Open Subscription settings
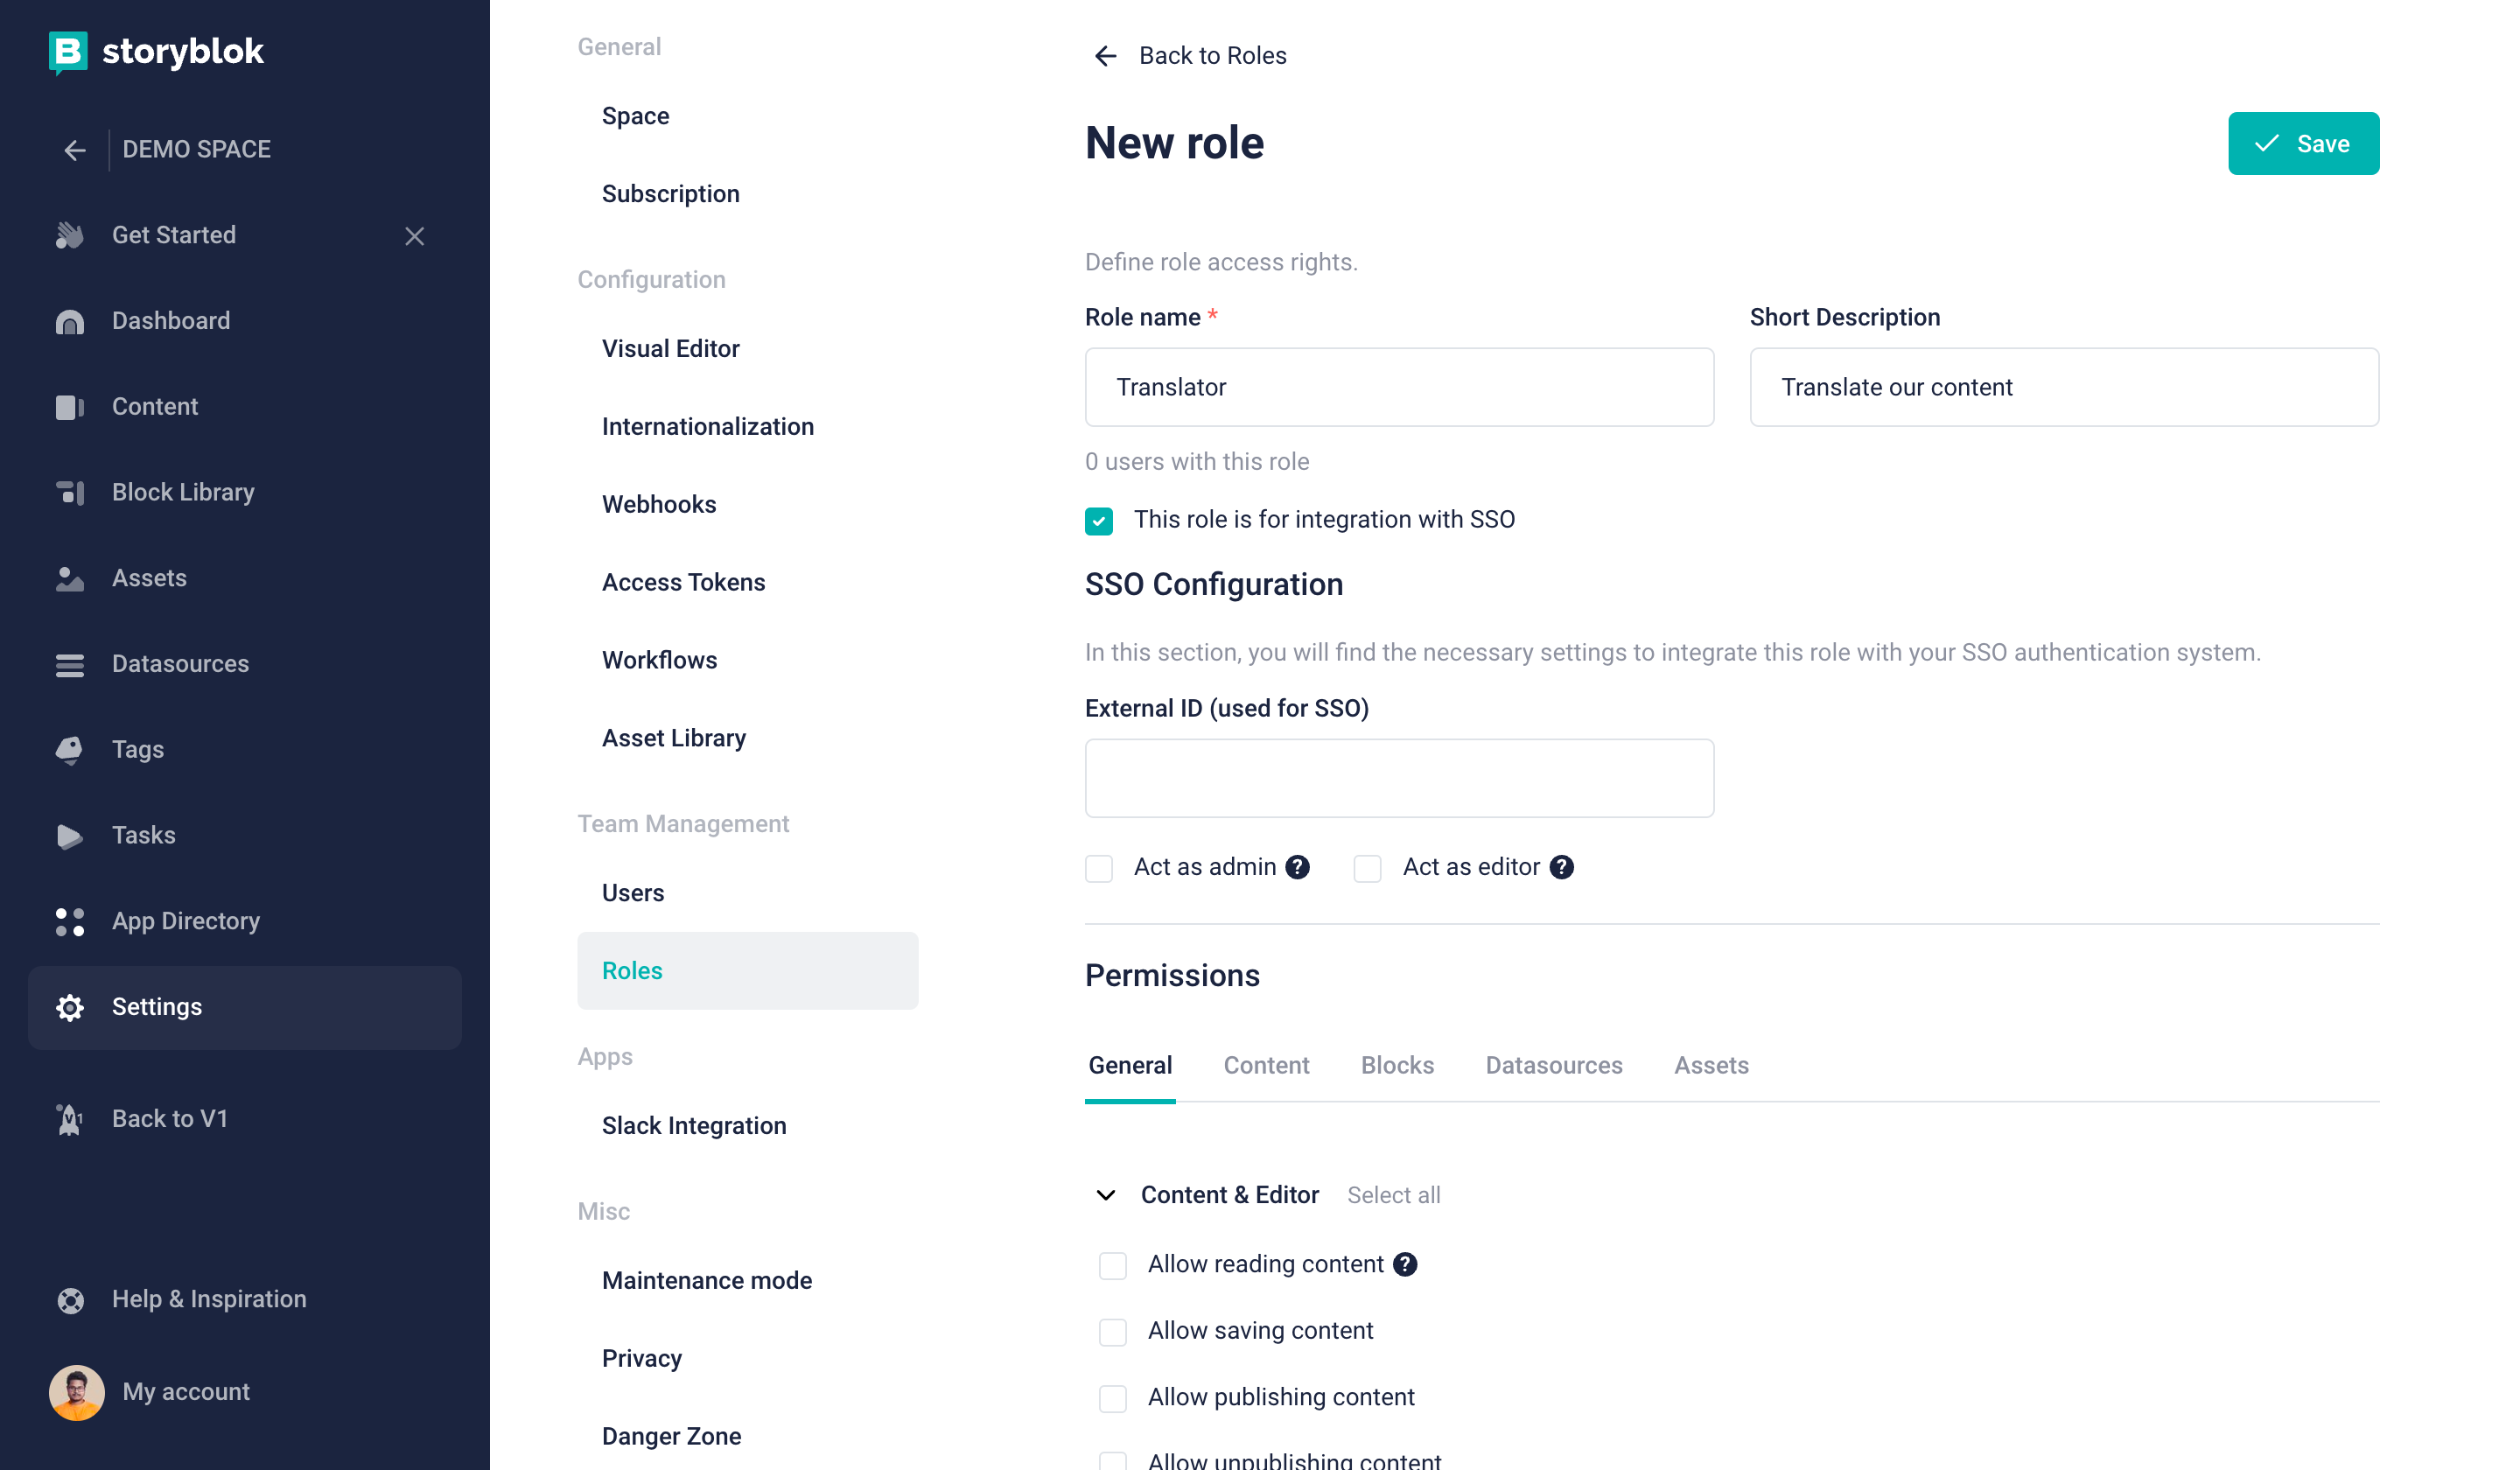 point(670,194)
